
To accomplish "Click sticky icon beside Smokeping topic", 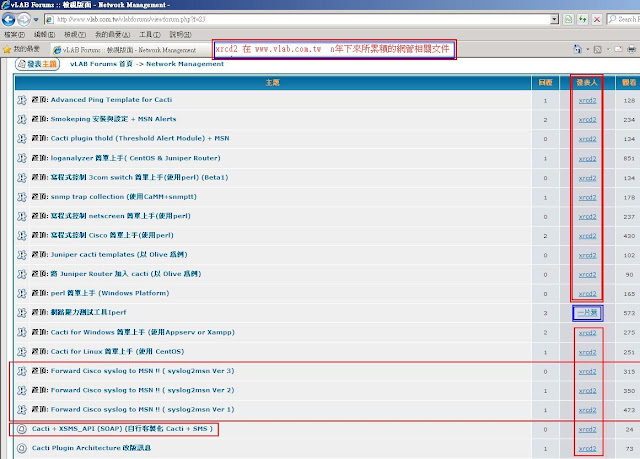I will pos(22,120).
